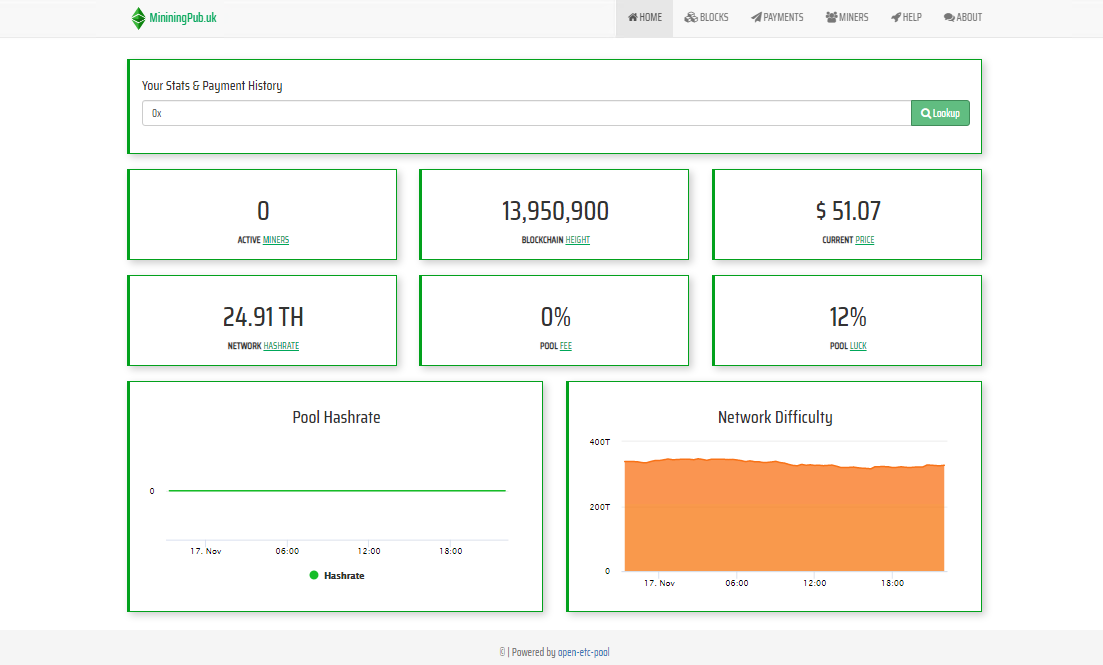Click the green Pool Hashrate line
Viewport: 1103px width, 665px height.
click(337, 490)
